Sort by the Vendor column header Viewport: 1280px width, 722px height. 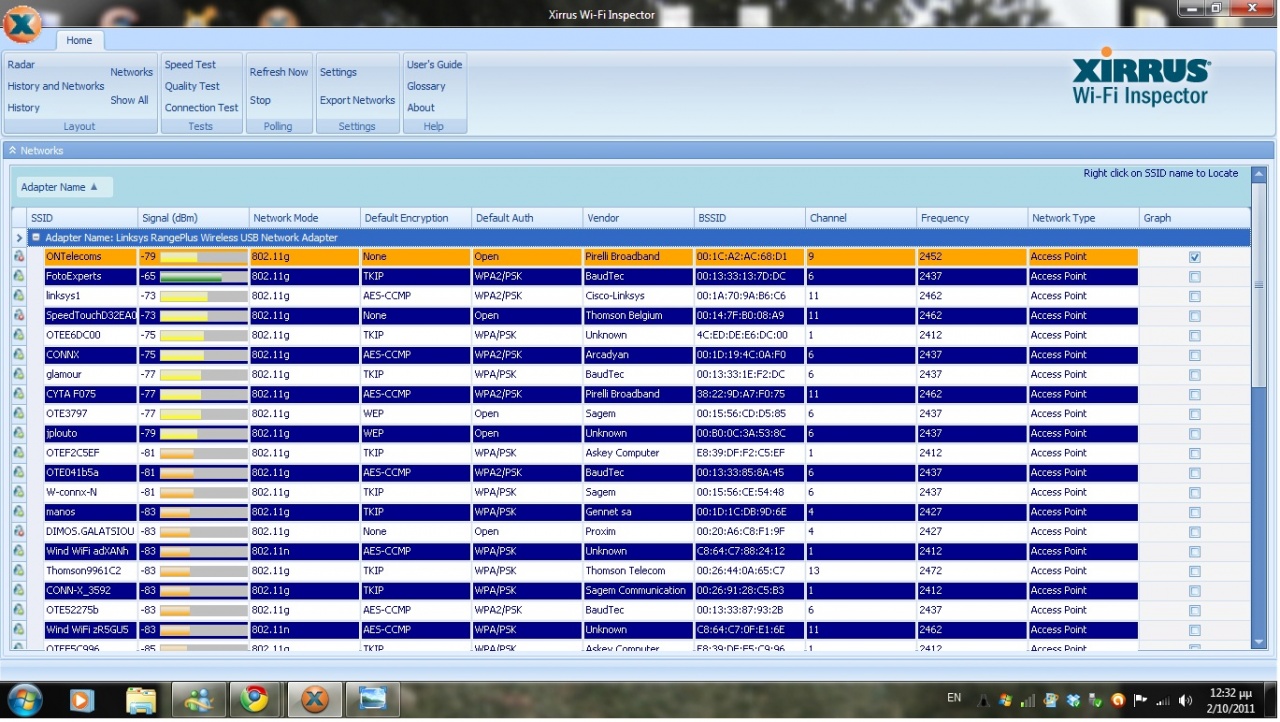click(638, 218)
